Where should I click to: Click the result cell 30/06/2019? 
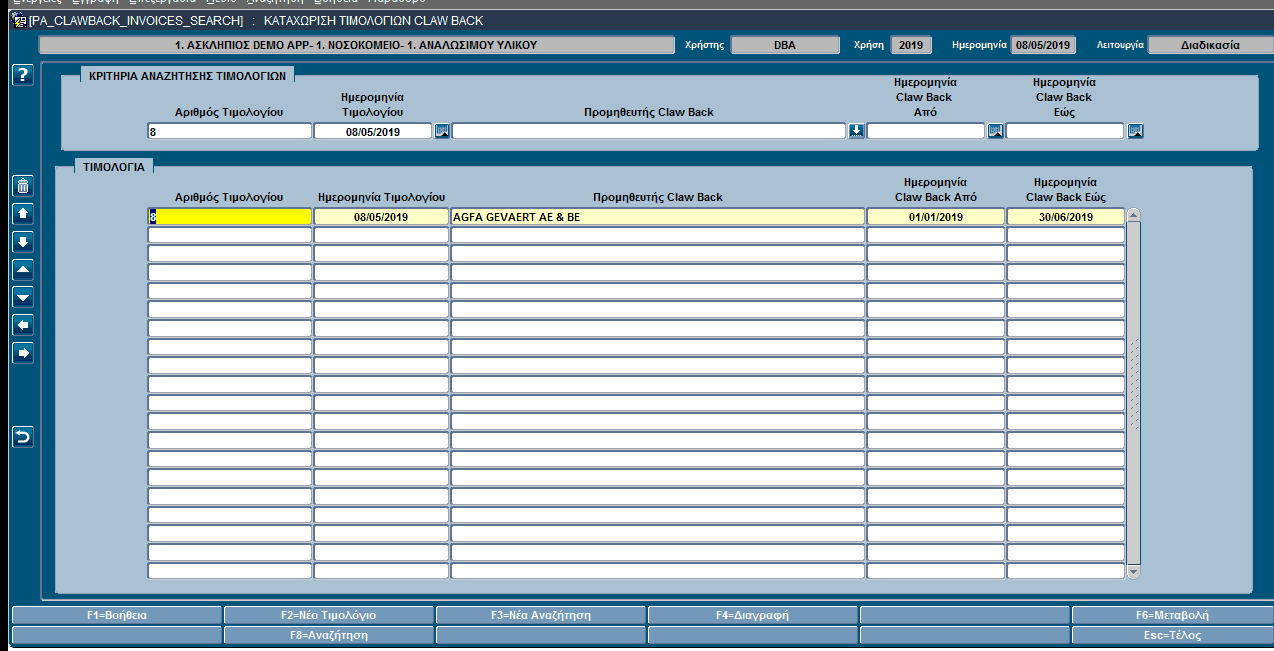pos(1066,216)
